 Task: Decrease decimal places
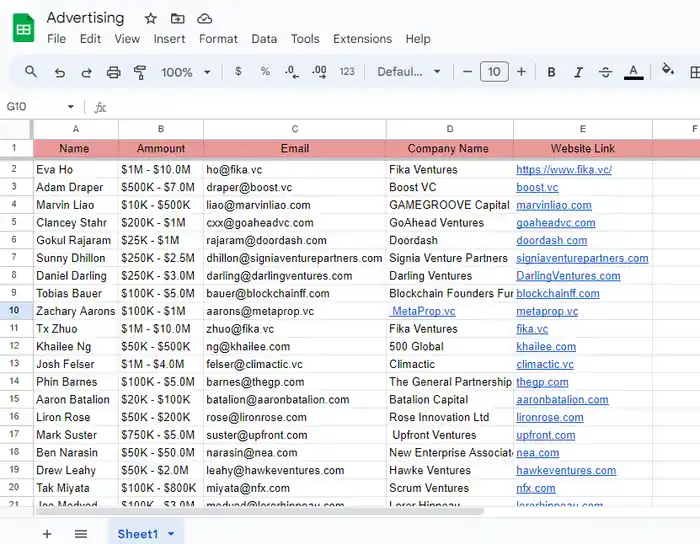(292, 72)
